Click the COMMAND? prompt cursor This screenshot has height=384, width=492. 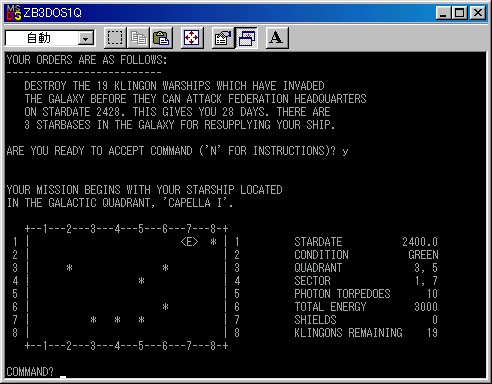click(63, 377)
